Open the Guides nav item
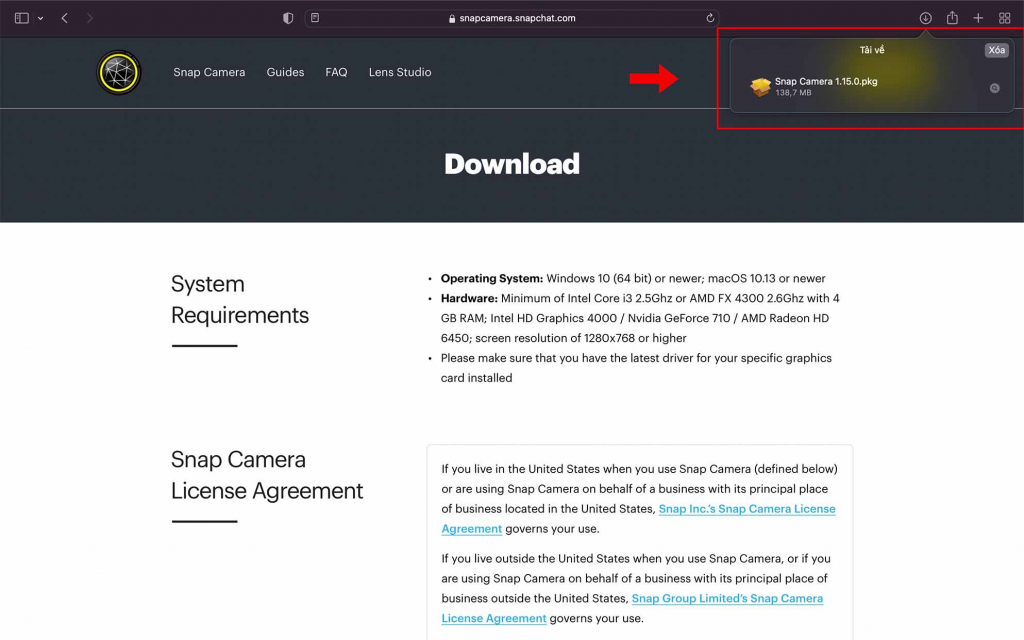Image resolution: width=1024 pixels, height=640 pixels. click(x=285, y=72)
